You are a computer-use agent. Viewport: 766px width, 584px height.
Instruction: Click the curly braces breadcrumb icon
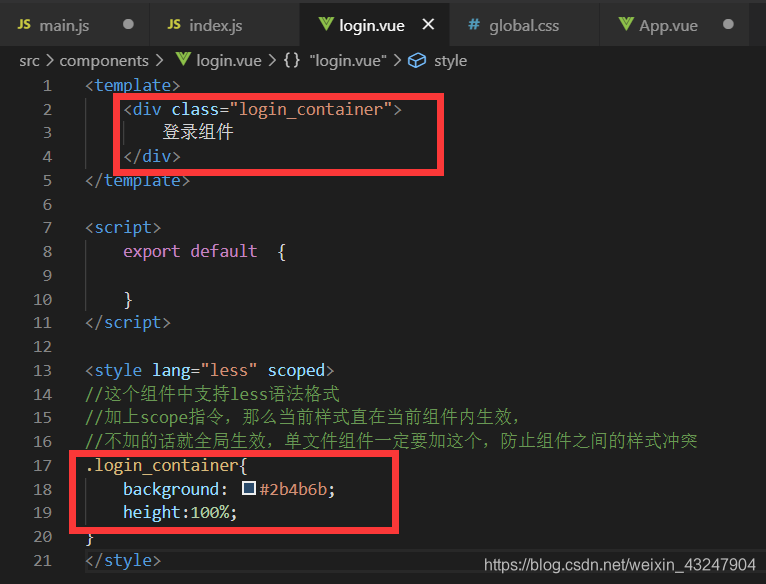(292, 60)
